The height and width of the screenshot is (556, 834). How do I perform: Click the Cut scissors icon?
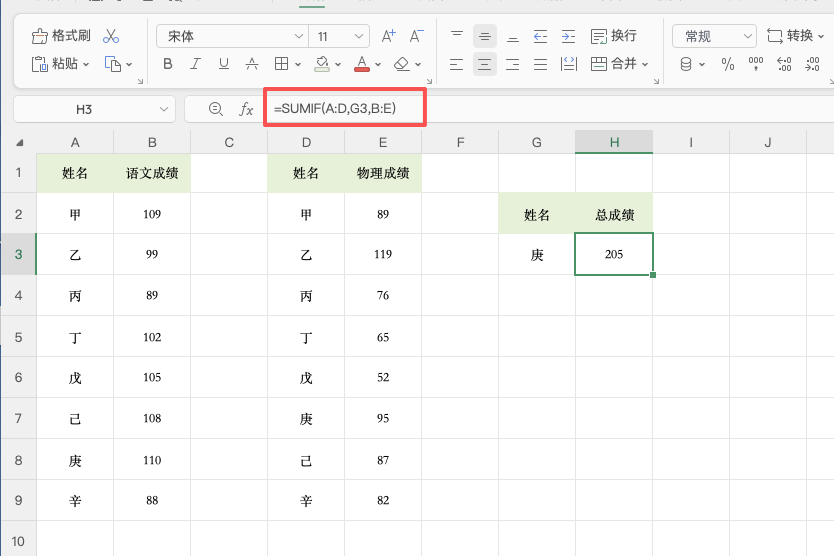click(111, 36)
